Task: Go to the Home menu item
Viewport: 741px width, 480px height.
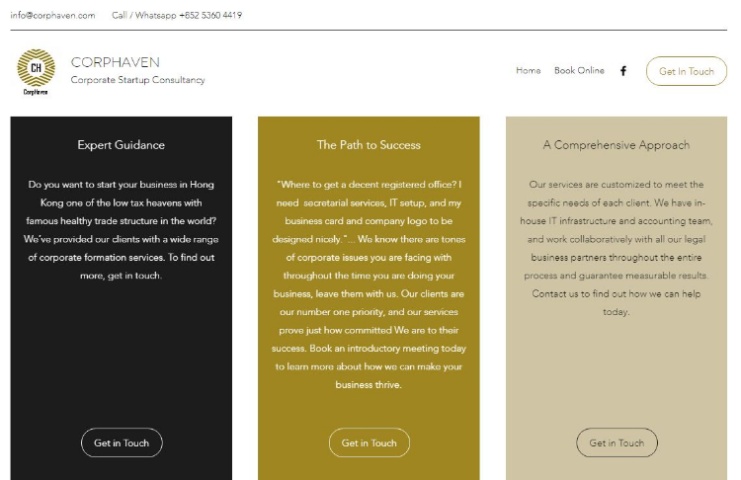Action: (528, 70)
